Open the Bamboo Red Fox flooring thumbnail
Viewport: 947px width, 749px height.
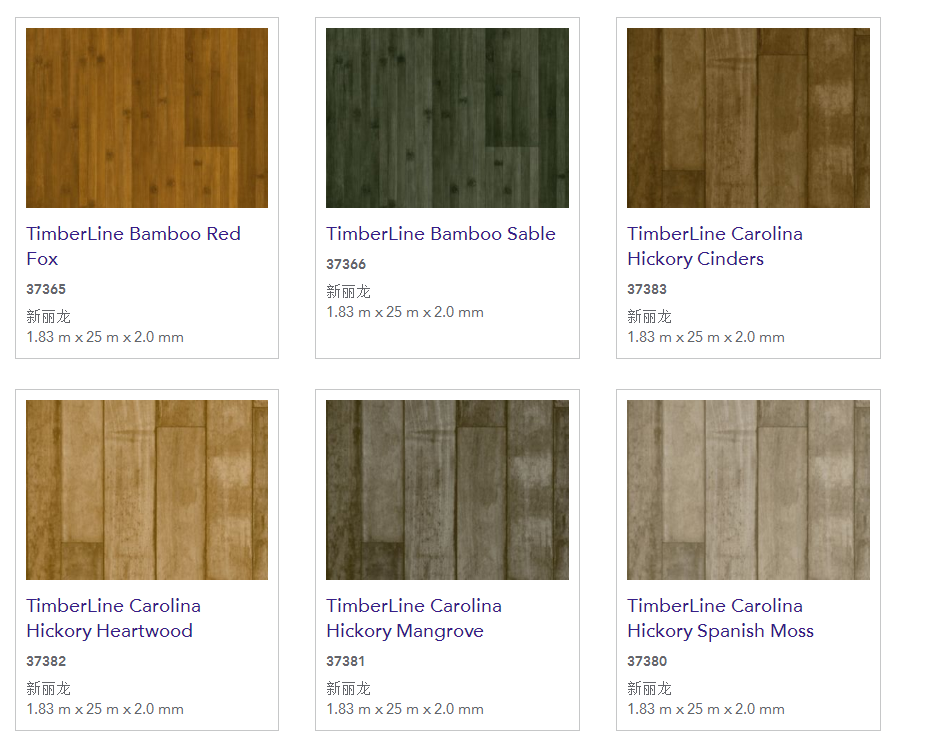point(147,118)
